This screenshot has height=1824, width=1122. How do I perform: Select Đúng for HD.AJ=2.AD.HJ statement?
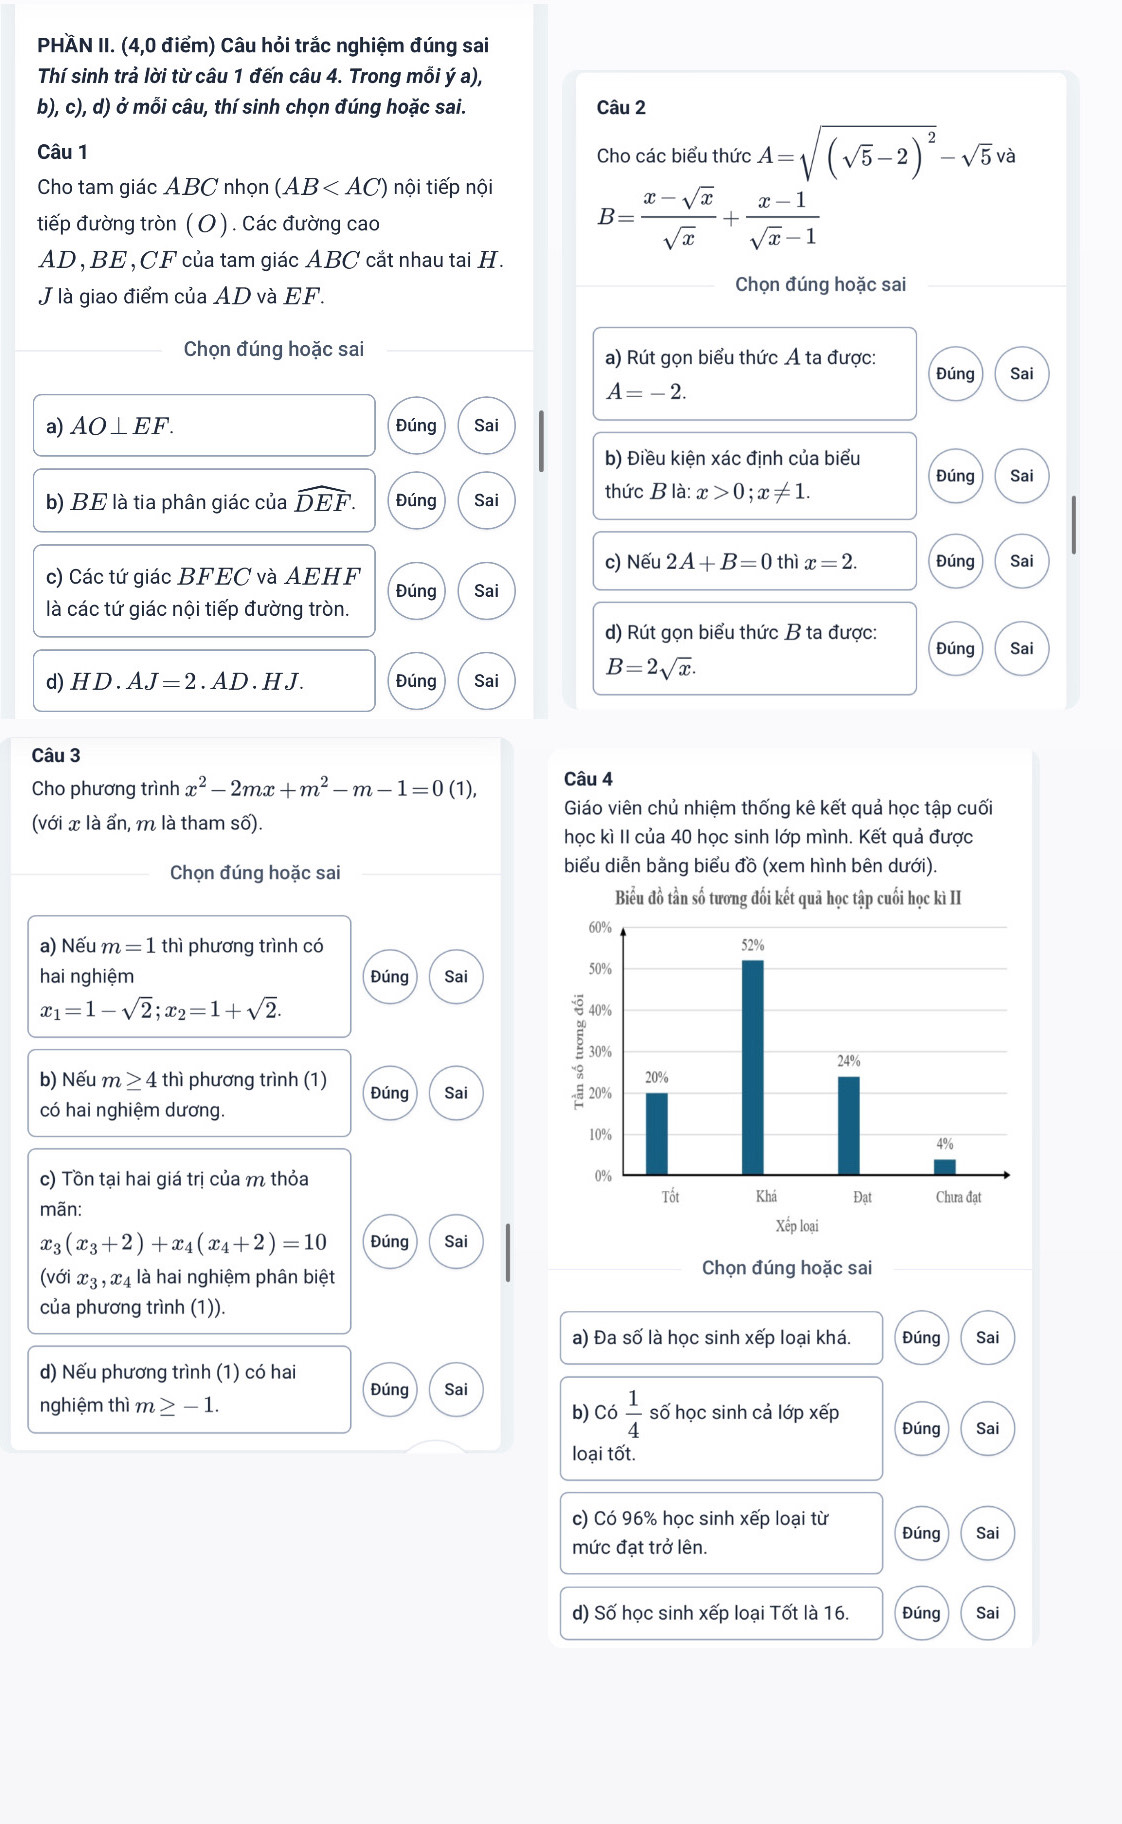tap(416, 680)
